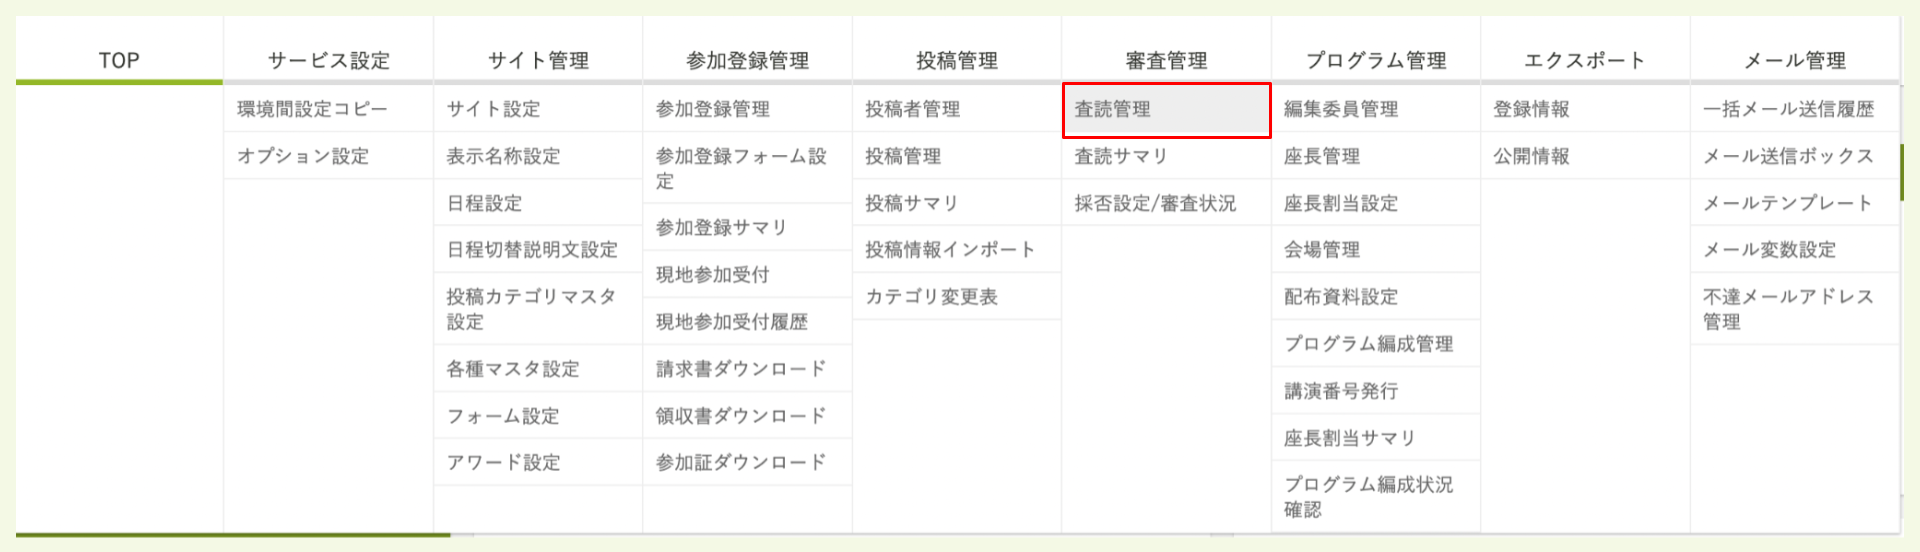
Task: Open メールテンプレート
Action: 1788,203
